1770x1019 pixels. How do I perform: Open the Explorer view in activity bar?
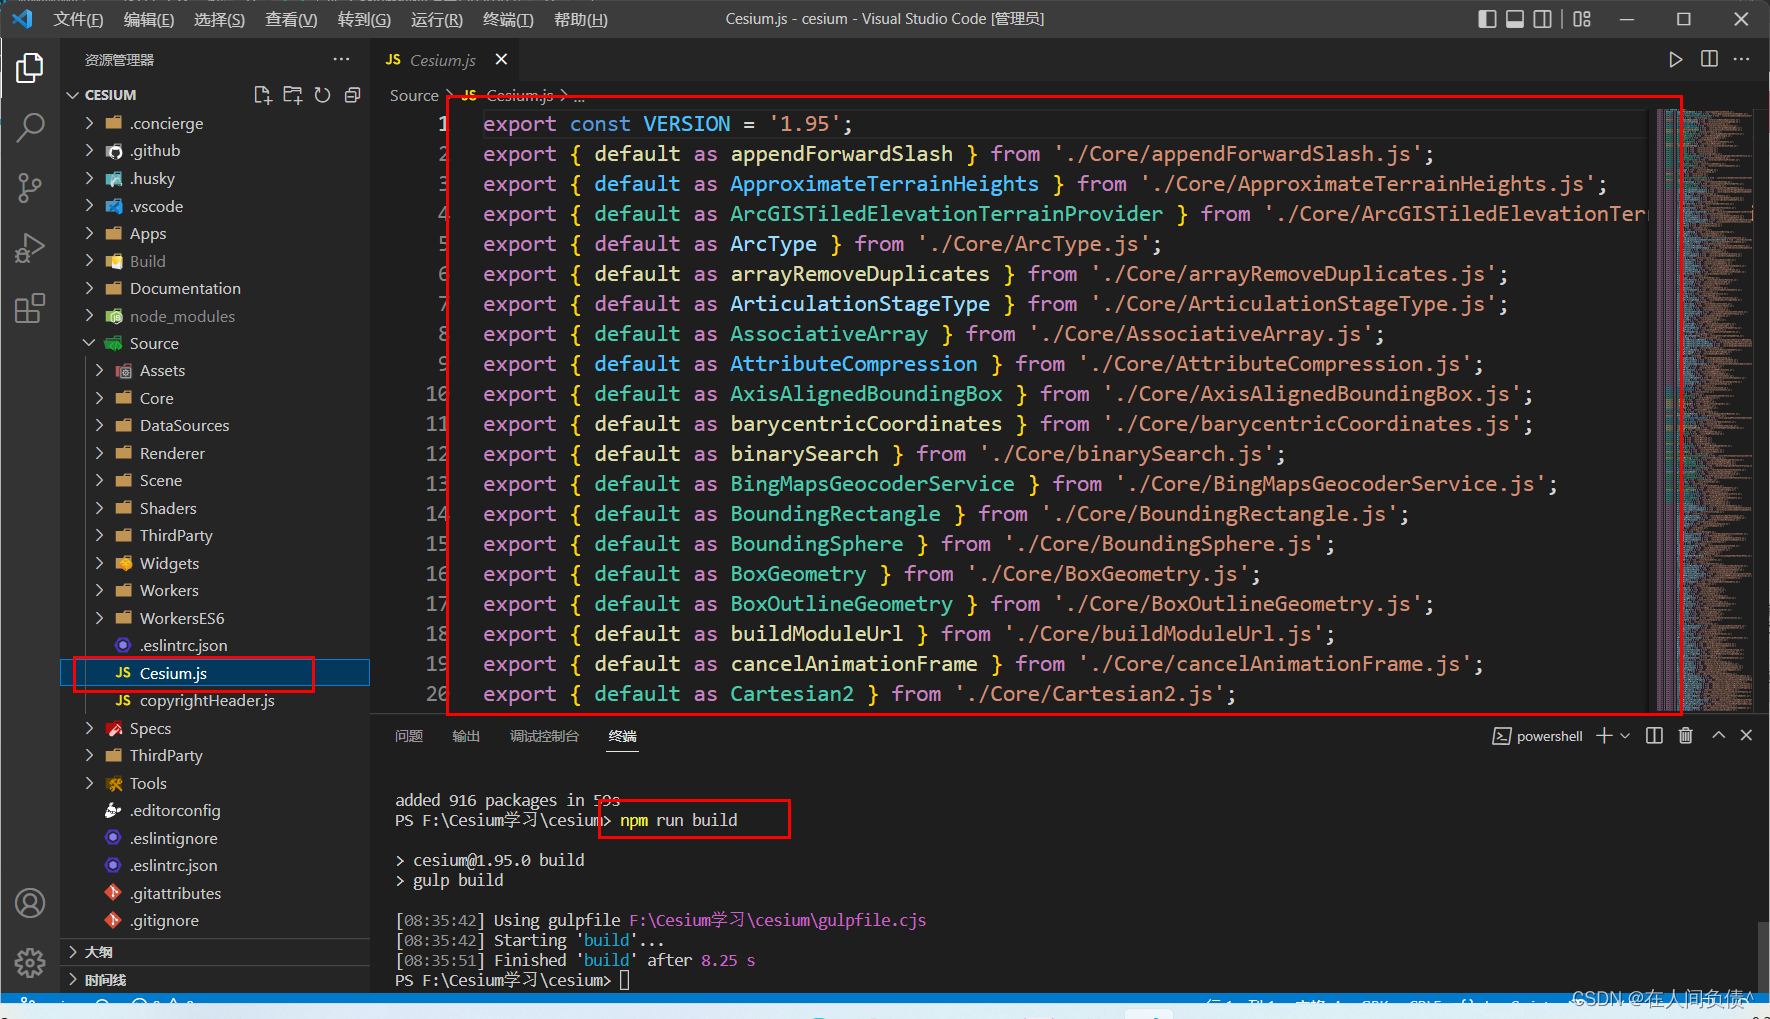(x=30, y=68)
